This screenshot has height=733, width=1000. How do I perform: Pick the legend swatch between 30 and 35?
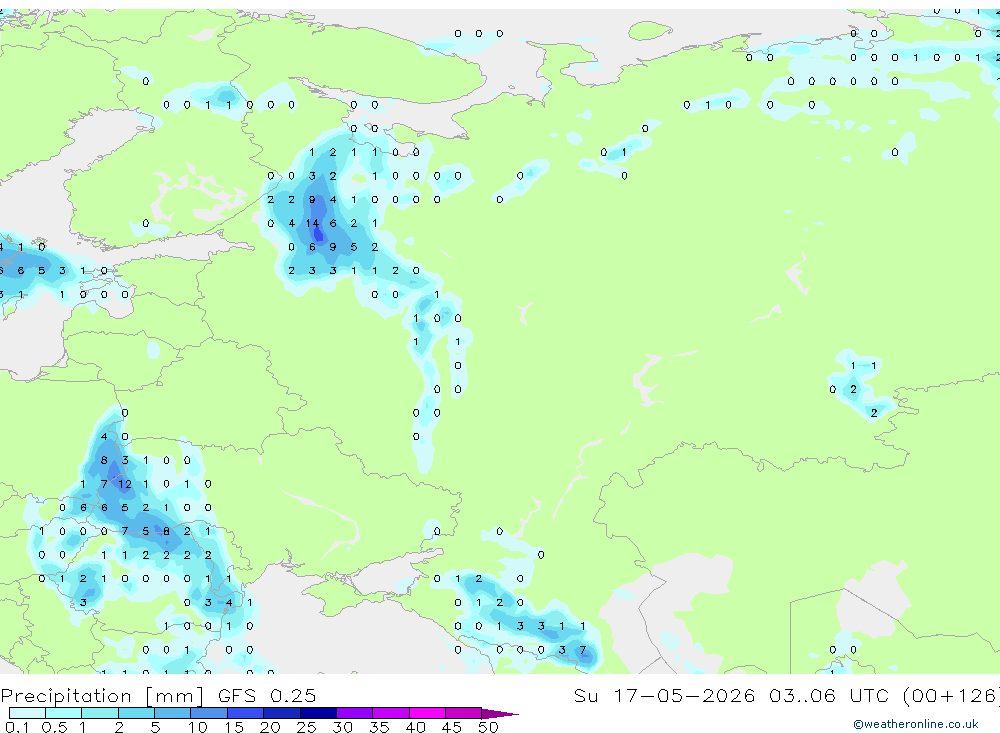(355, 713)
